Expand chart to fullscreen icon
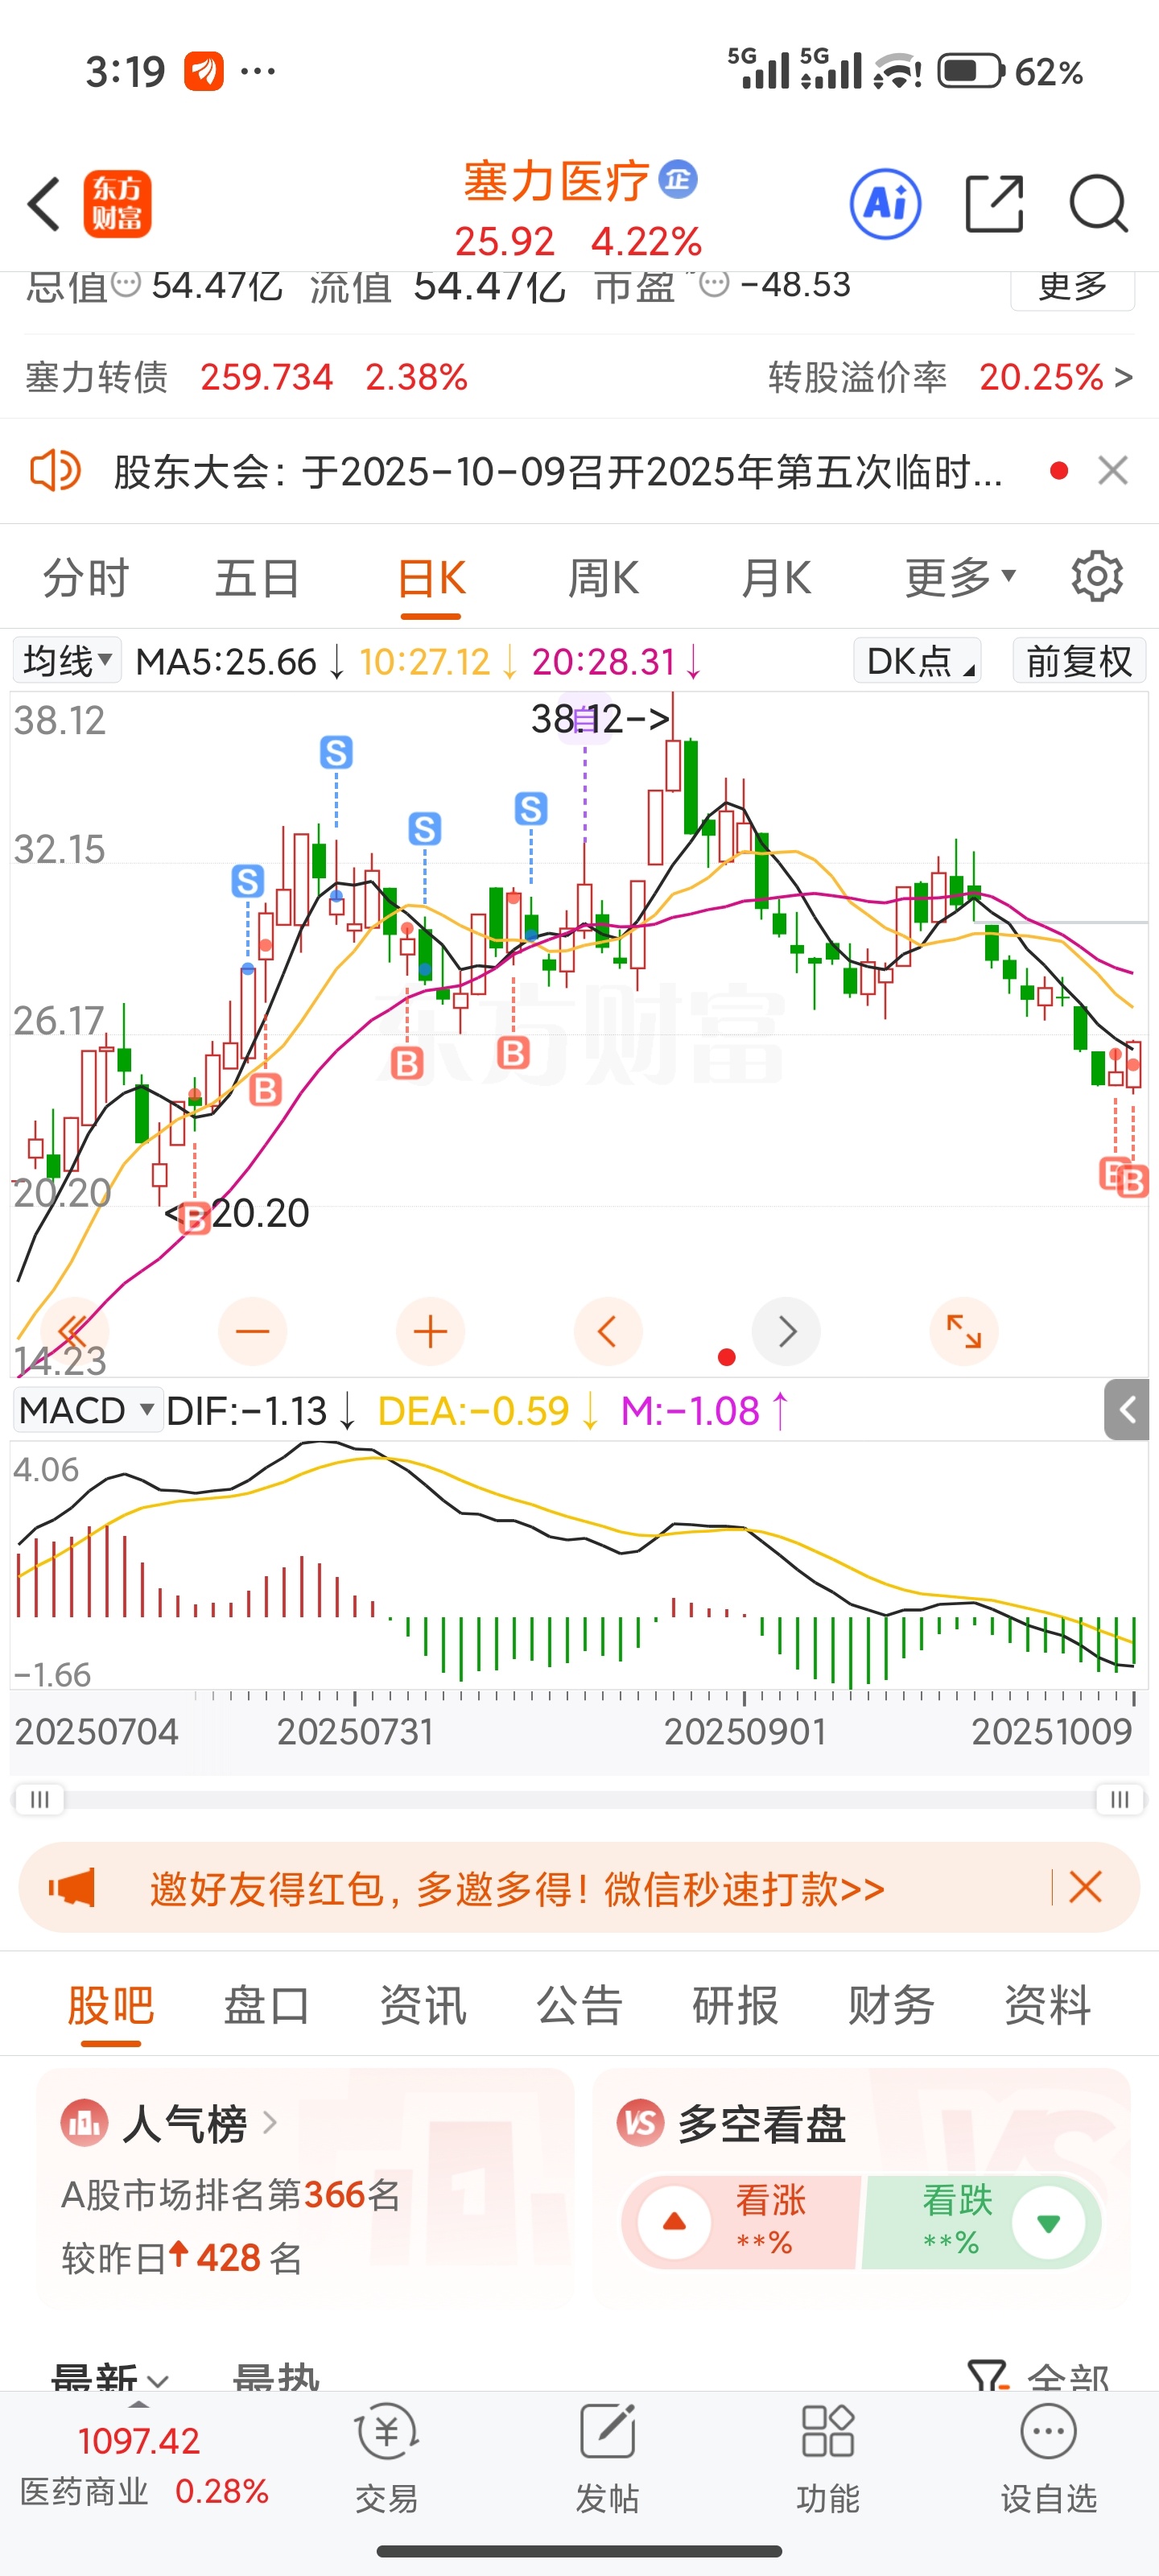The height and width of the screenshot is (2576, 1159). (964, 1331)
